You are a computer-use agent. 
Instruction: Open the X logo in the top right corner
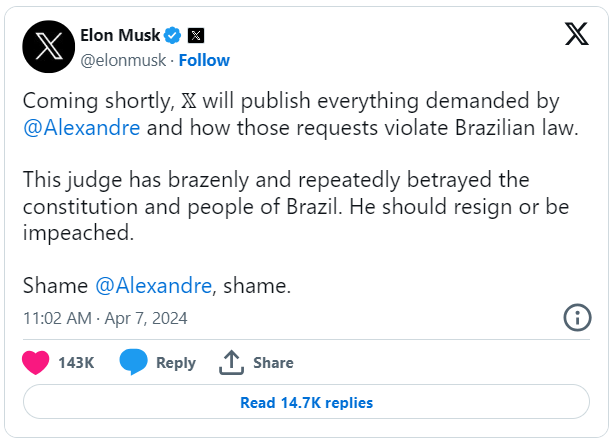pyautogui.click(x=577, y=34)
